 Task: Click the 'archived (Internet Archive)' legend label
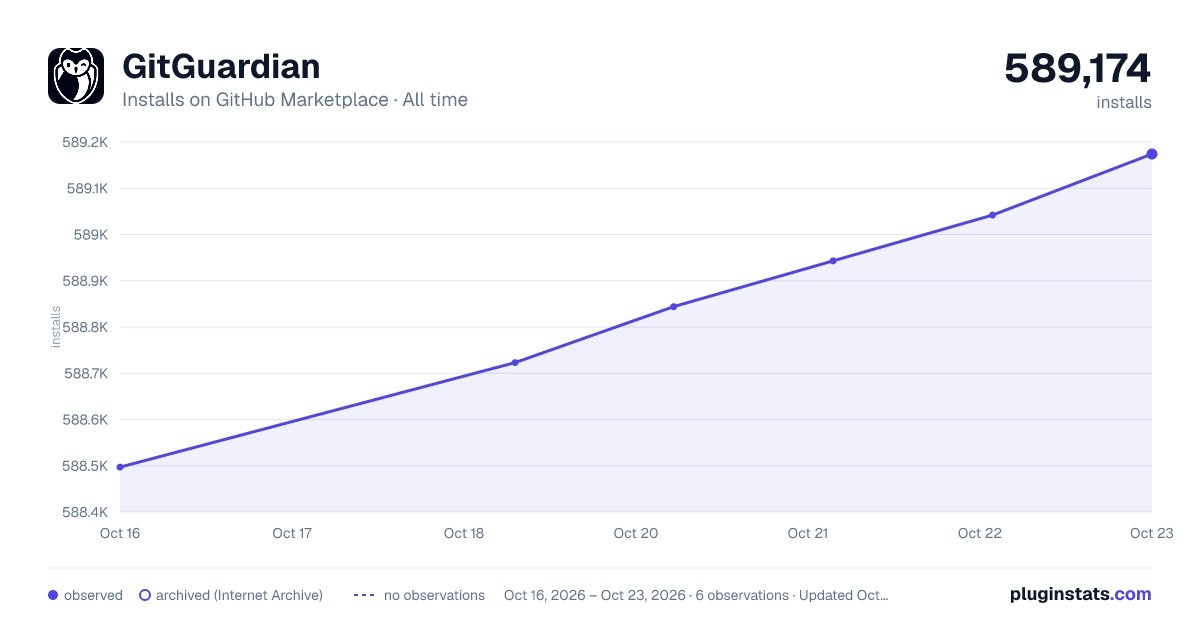[240, 595]
